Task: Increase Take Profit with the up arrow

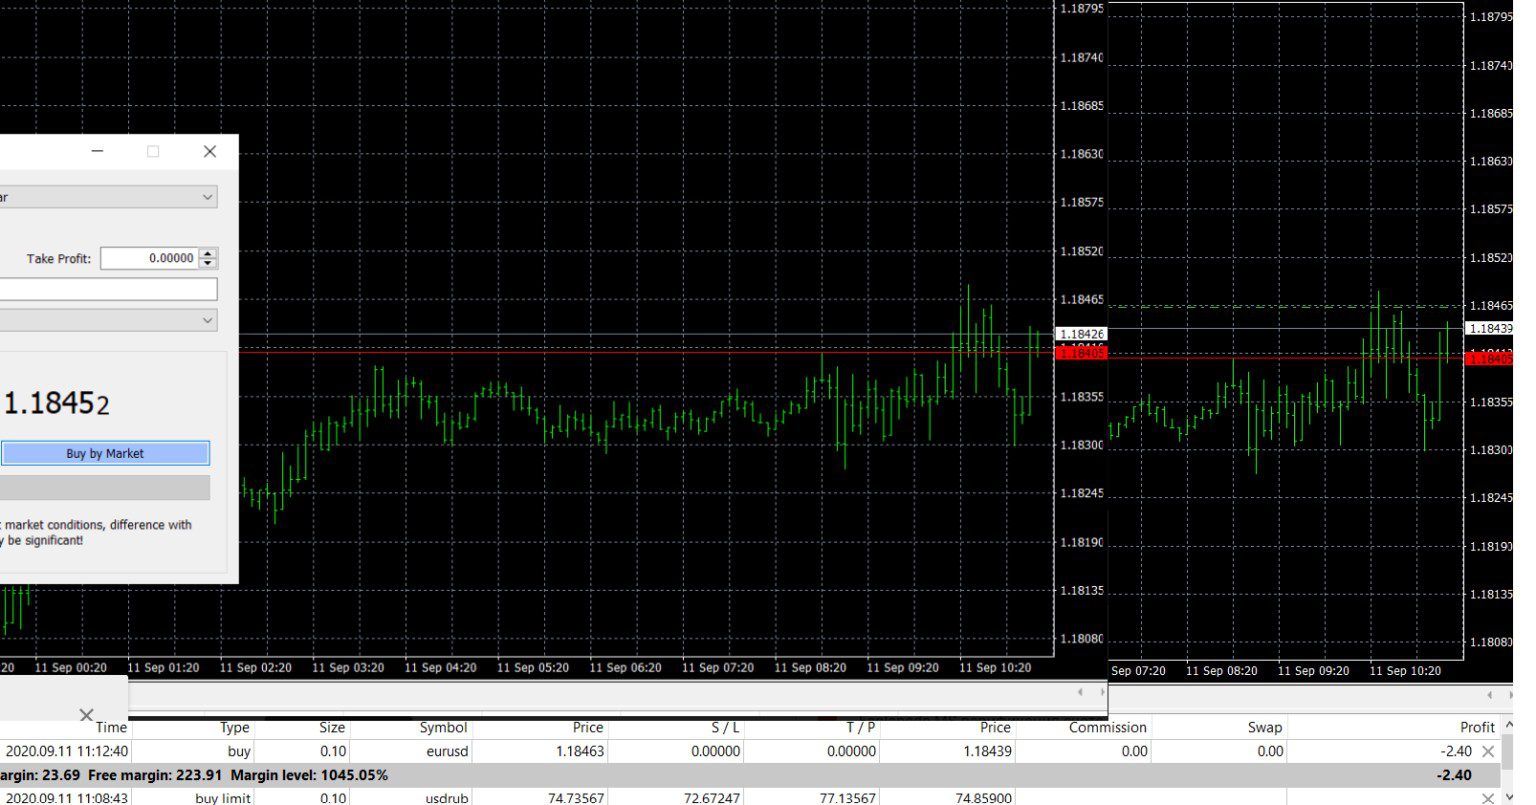Action: (208, 253)
